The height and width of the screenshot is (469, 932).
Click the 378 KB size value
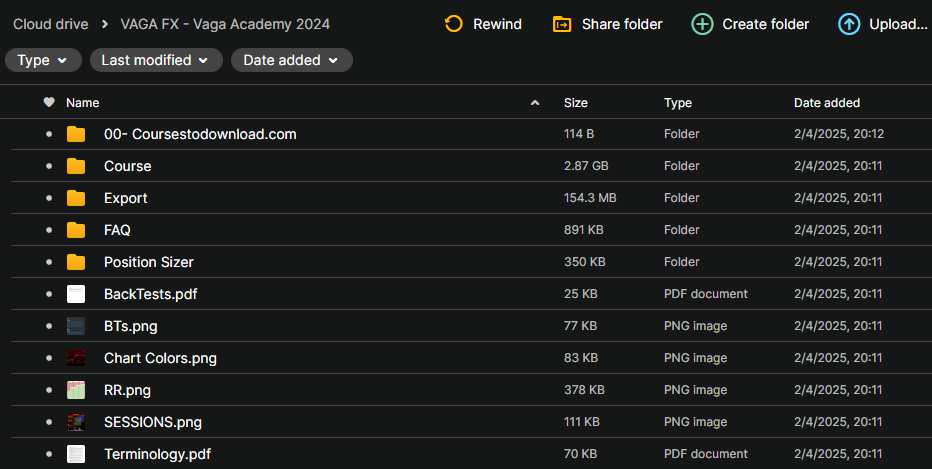(584, 390)
